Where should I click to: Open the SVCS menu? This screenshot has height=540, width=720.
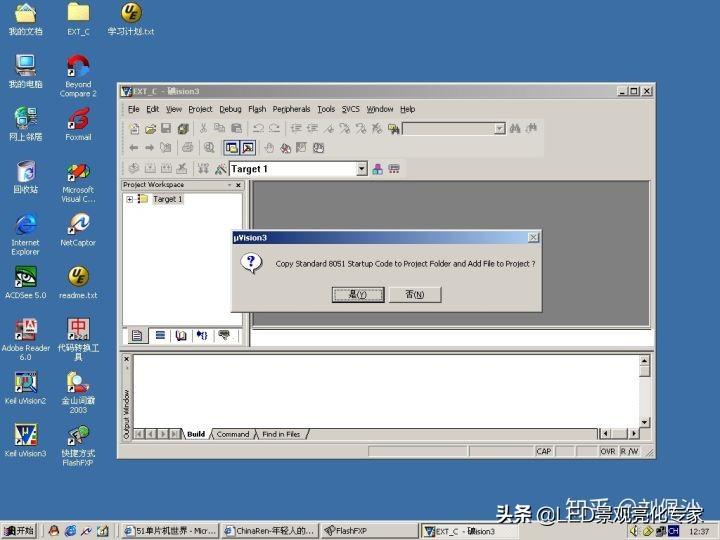350,109
